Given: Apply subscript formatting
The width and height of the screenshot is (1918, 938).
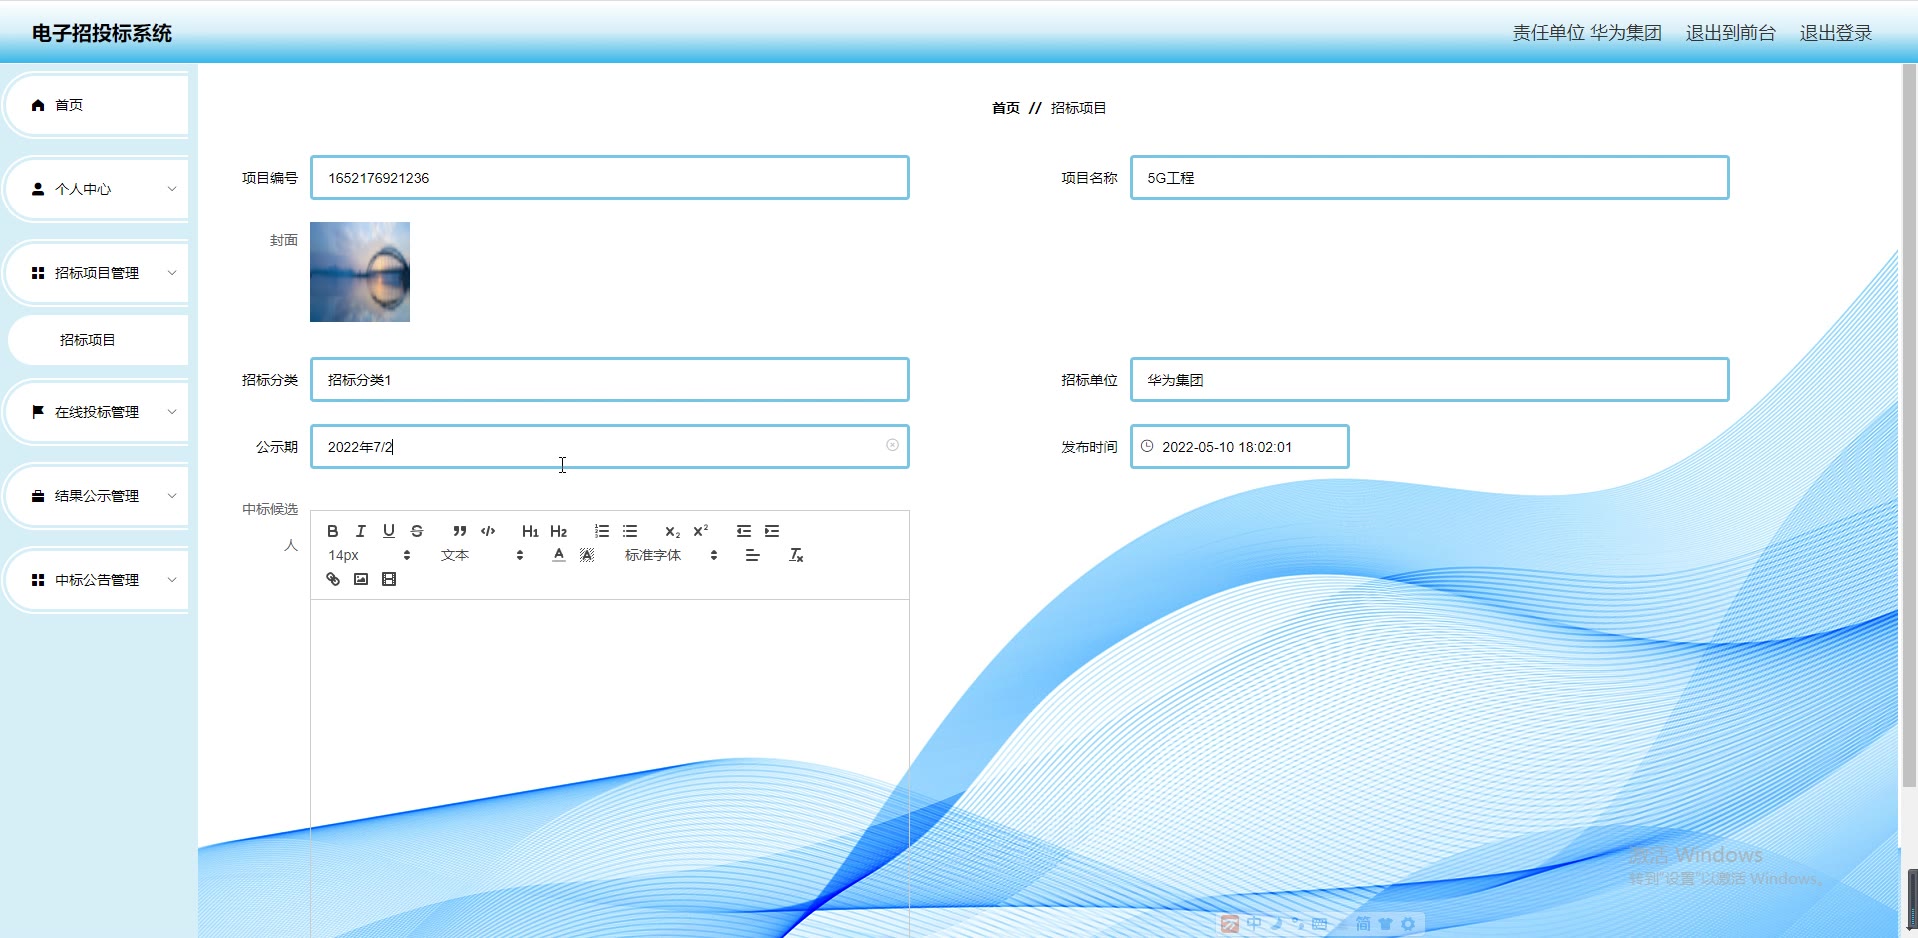Looking at the screenshot, I should [672, 531].
